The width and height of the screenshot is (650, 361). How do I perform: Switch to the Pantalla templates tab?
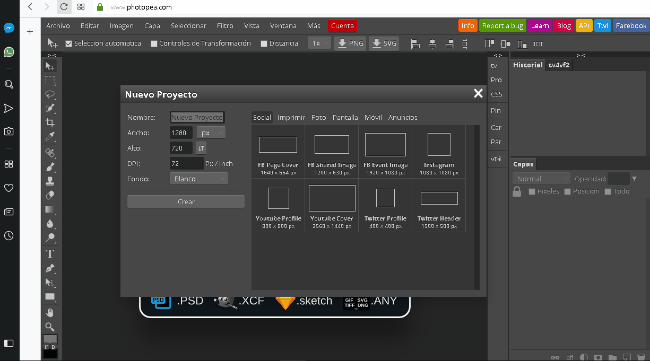(x=345, y=118)
